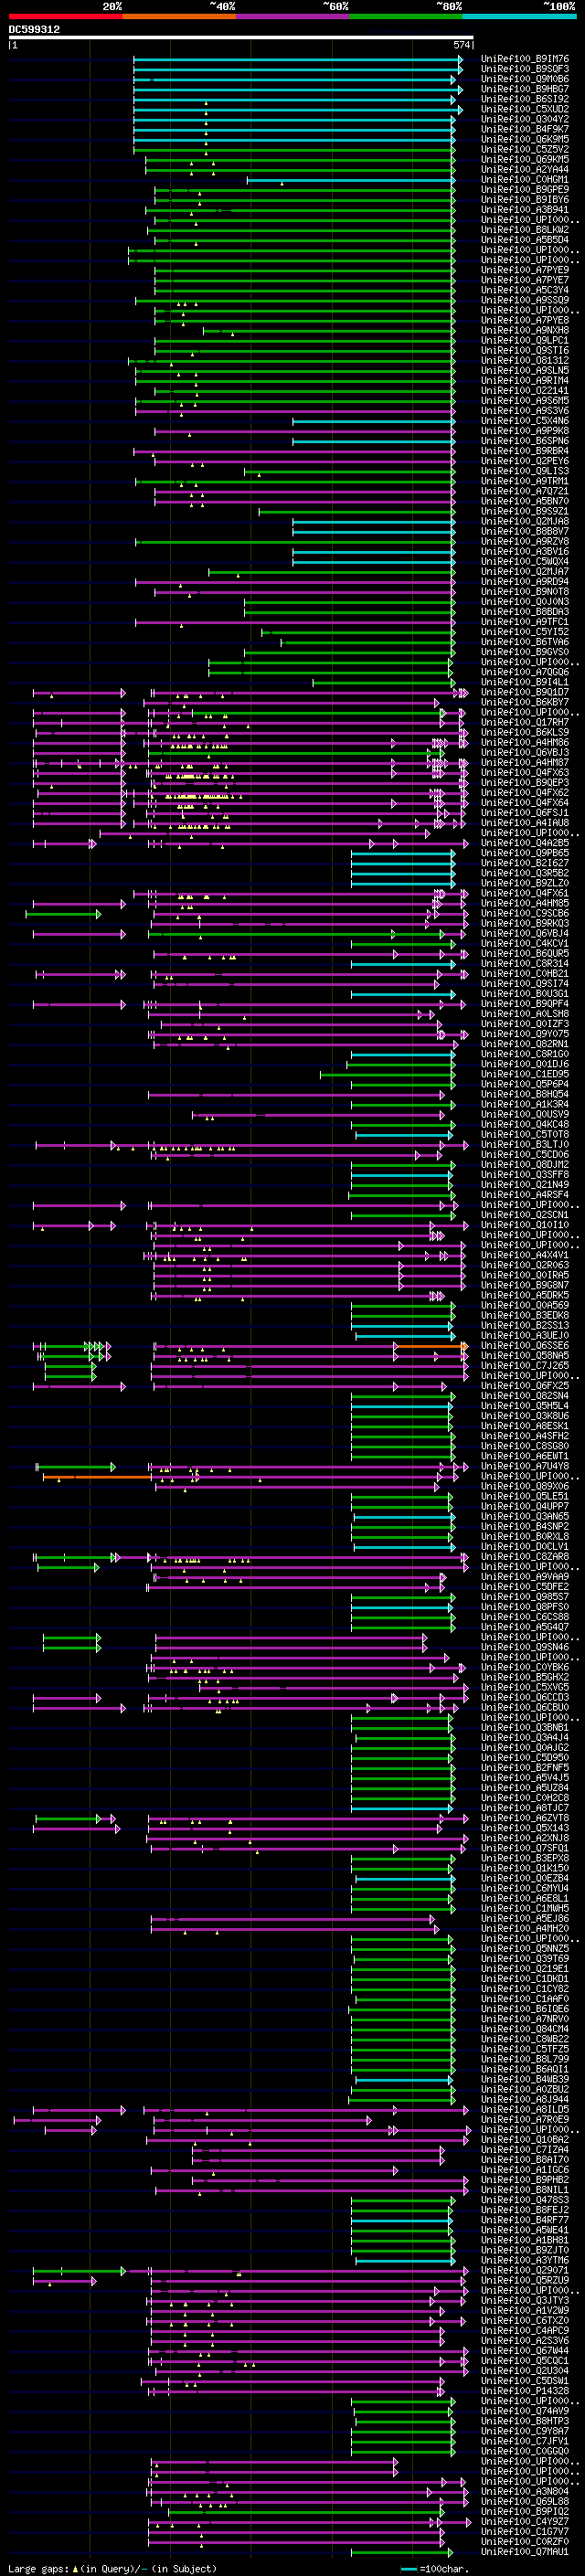Select label UniRef100_Q7MAU1

point(525,2551)
